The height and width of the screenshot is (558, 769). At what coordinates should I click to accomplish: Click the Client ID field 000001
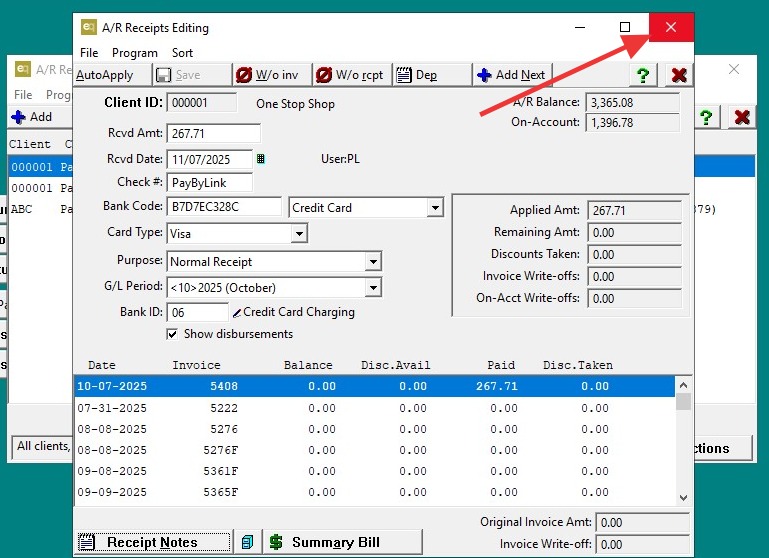201,103
